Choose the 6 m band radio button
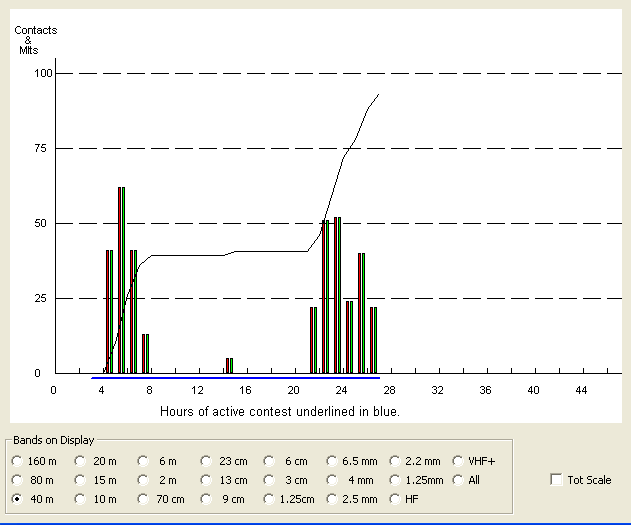Viewport: 631px width, 525px height. (144, 461)
